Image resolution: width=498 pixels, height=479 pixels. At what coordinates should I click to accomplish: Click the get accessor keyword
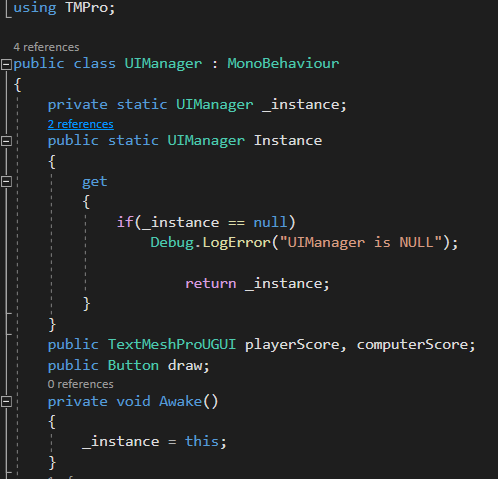(x=95, y=182)
